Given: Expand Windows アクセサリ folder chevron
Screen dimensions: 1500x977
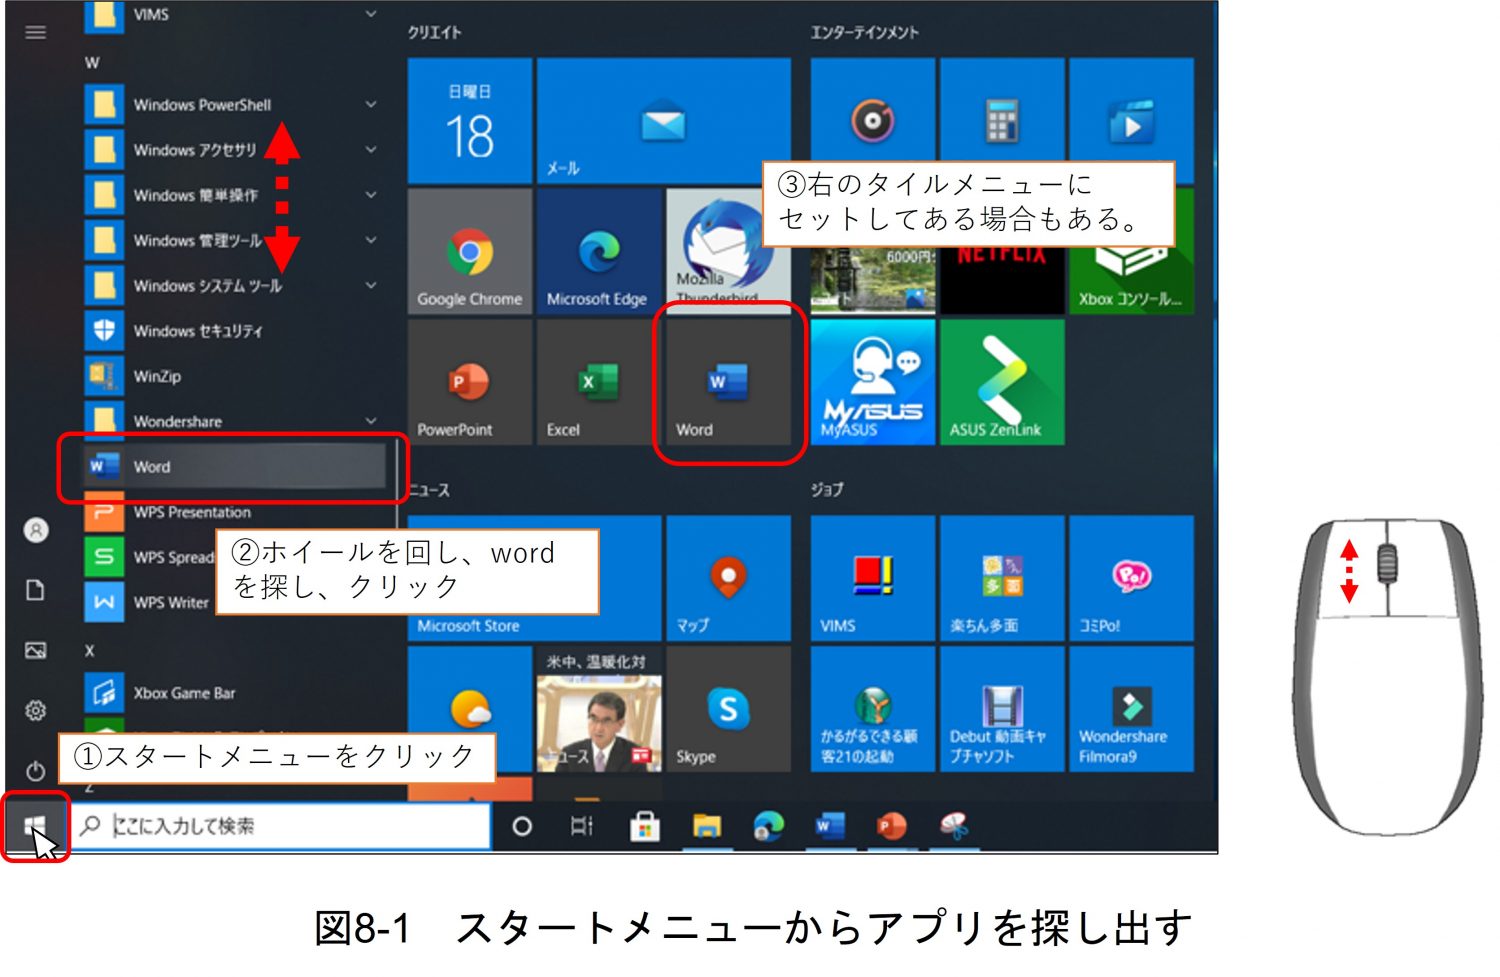Looking at the screenshot, I should (371, 150).
